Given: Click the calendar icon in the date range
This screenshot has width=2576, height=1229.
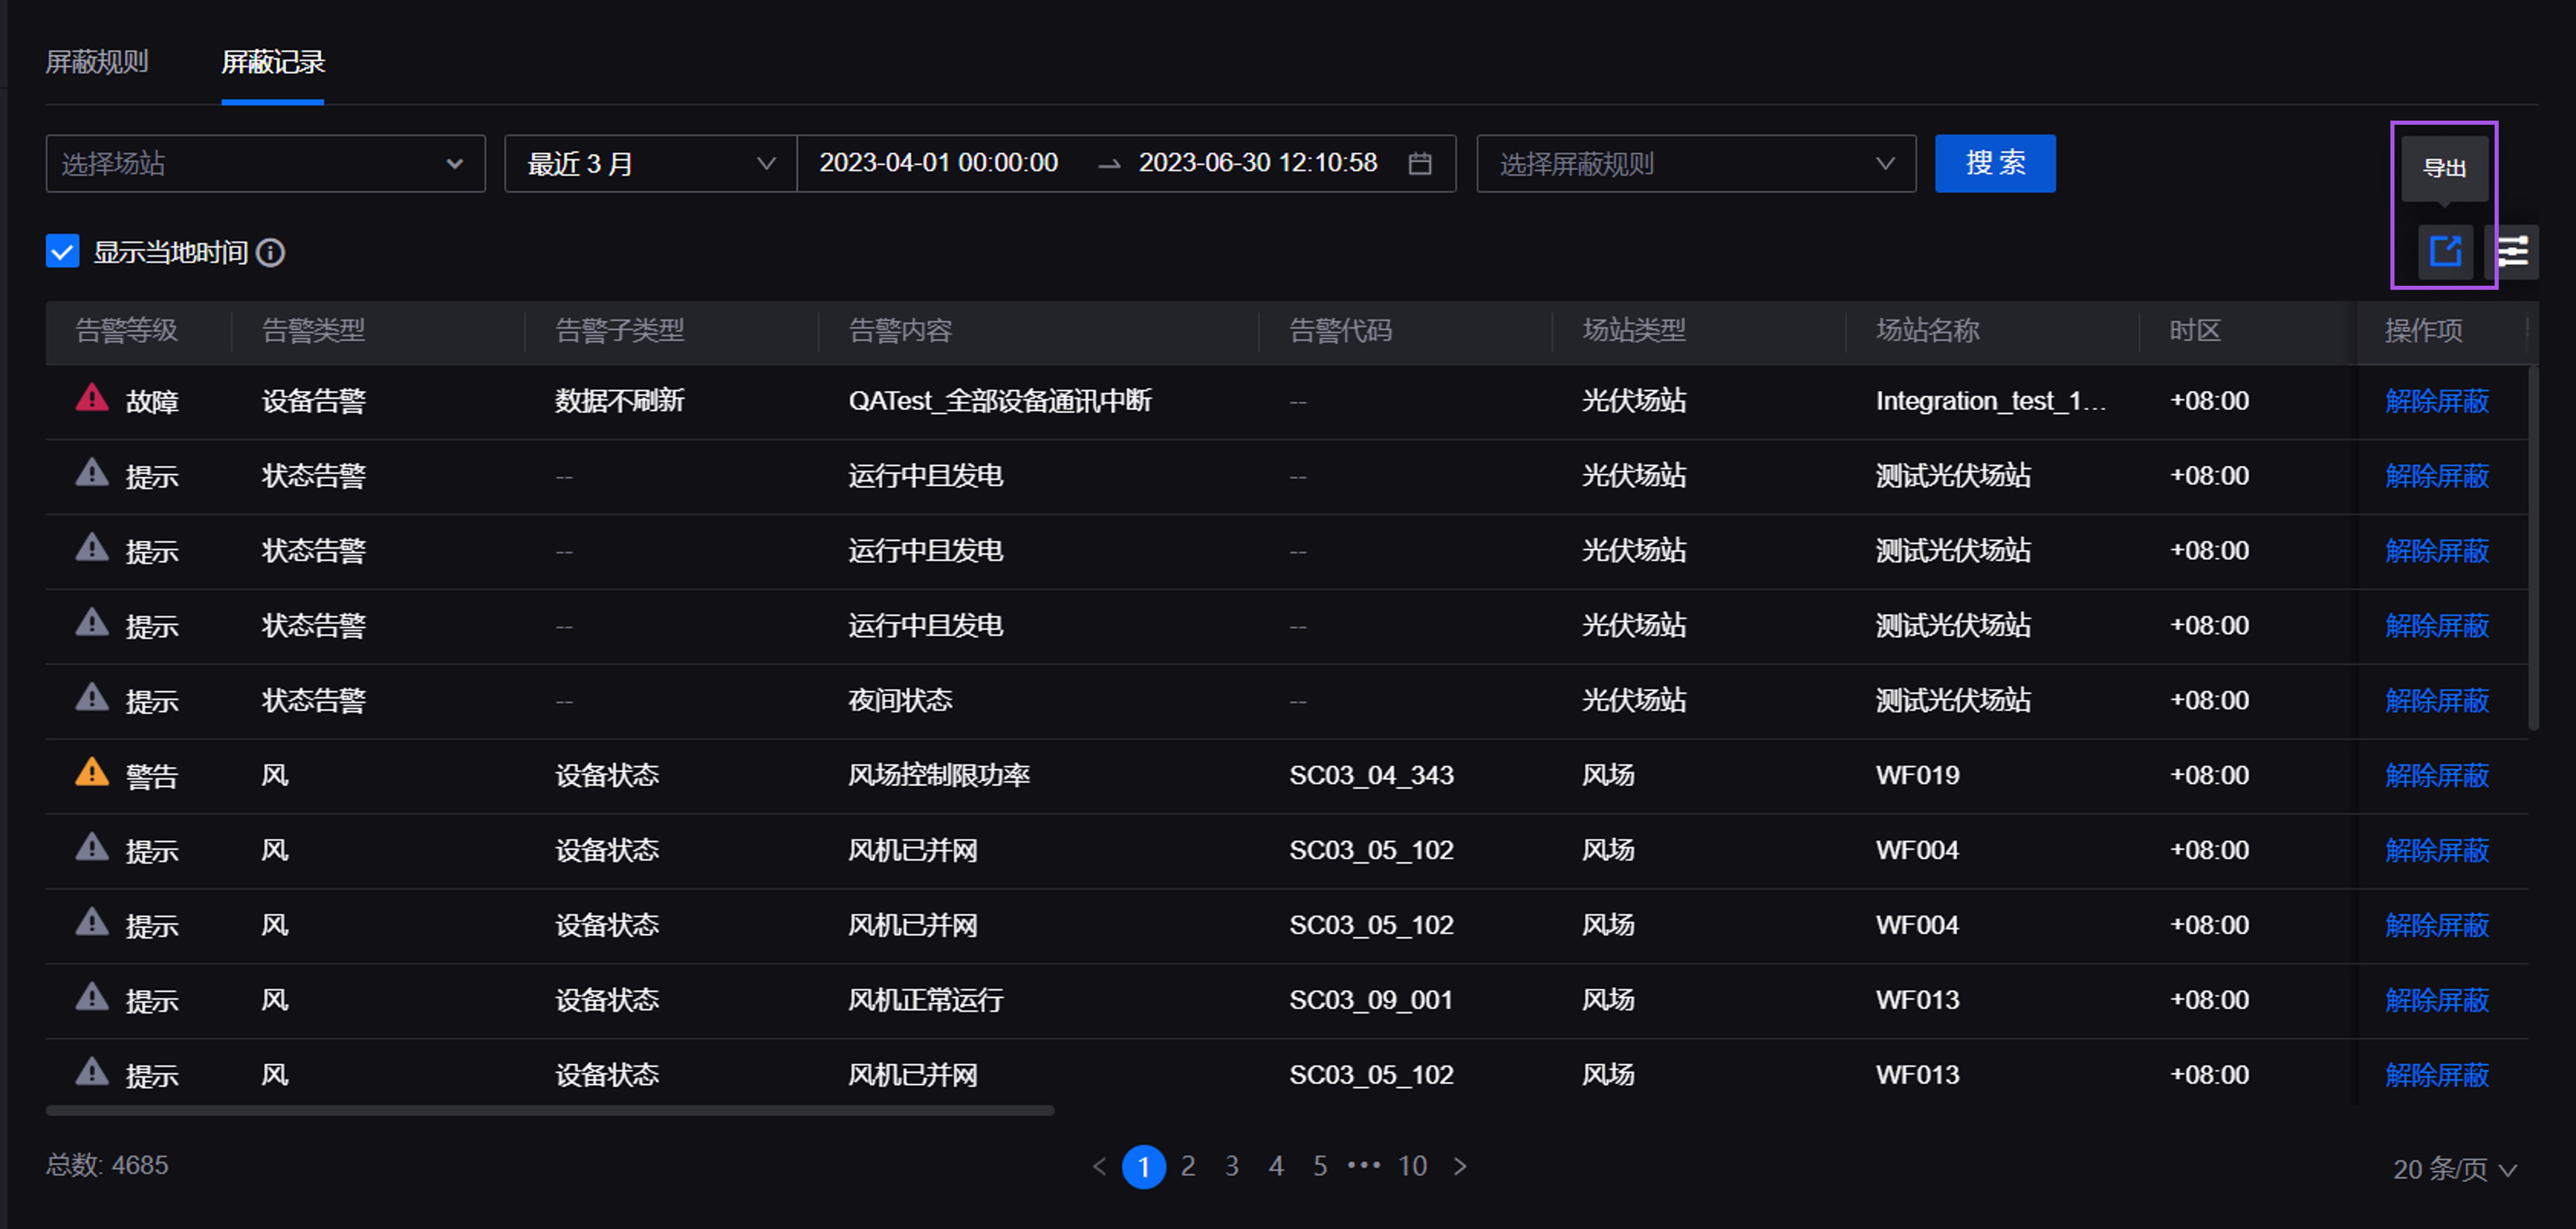Looking at the screenshot, I should 1421,163.
